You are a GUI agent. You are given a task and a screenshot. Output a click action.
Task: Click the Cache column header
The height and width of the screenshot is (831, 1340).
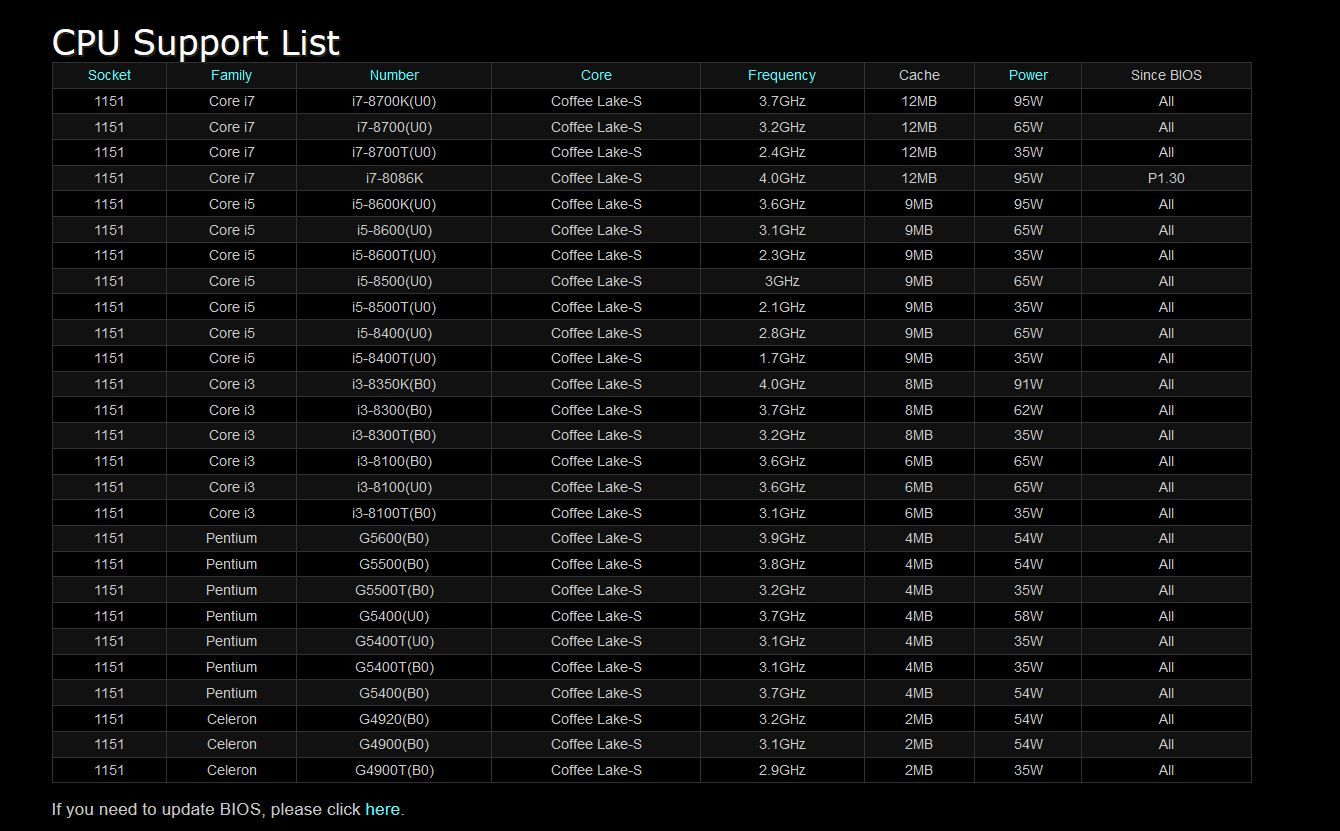pos(919,75)
